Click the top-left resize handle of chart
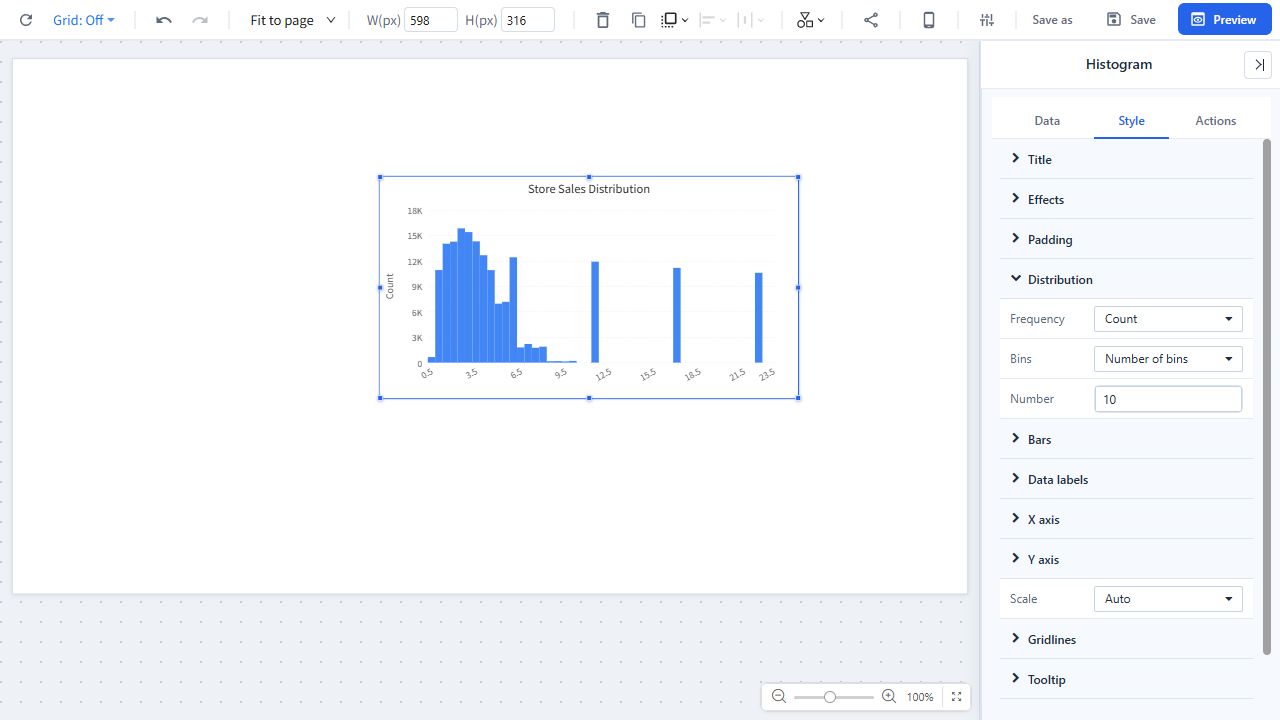The image size is (1280, 720). [x=380, y=177]
